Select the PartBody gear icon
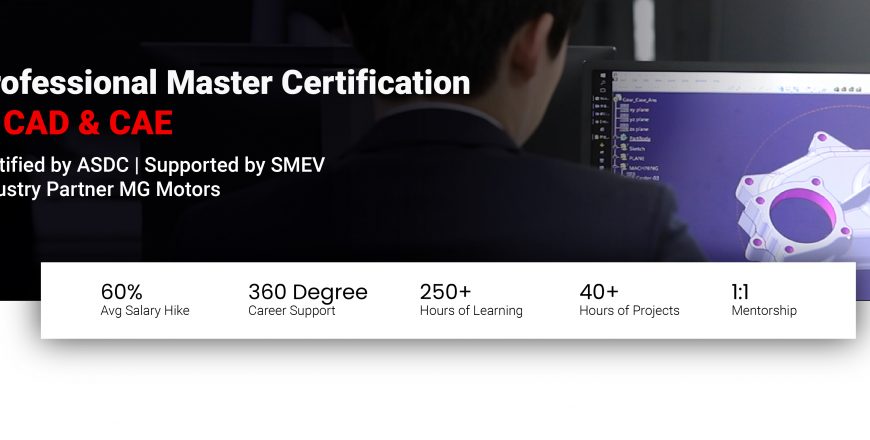 (x=624, y=138)
